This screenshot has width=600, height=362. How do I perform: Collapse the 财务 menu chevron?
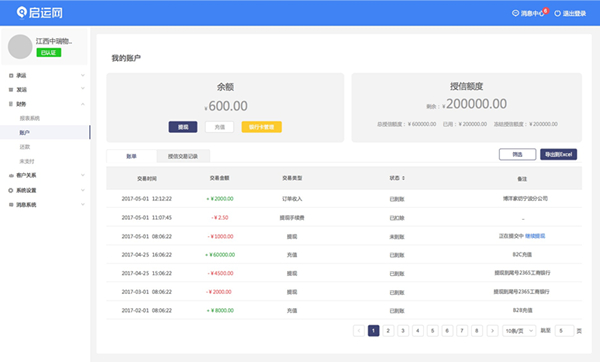point(83,104)
